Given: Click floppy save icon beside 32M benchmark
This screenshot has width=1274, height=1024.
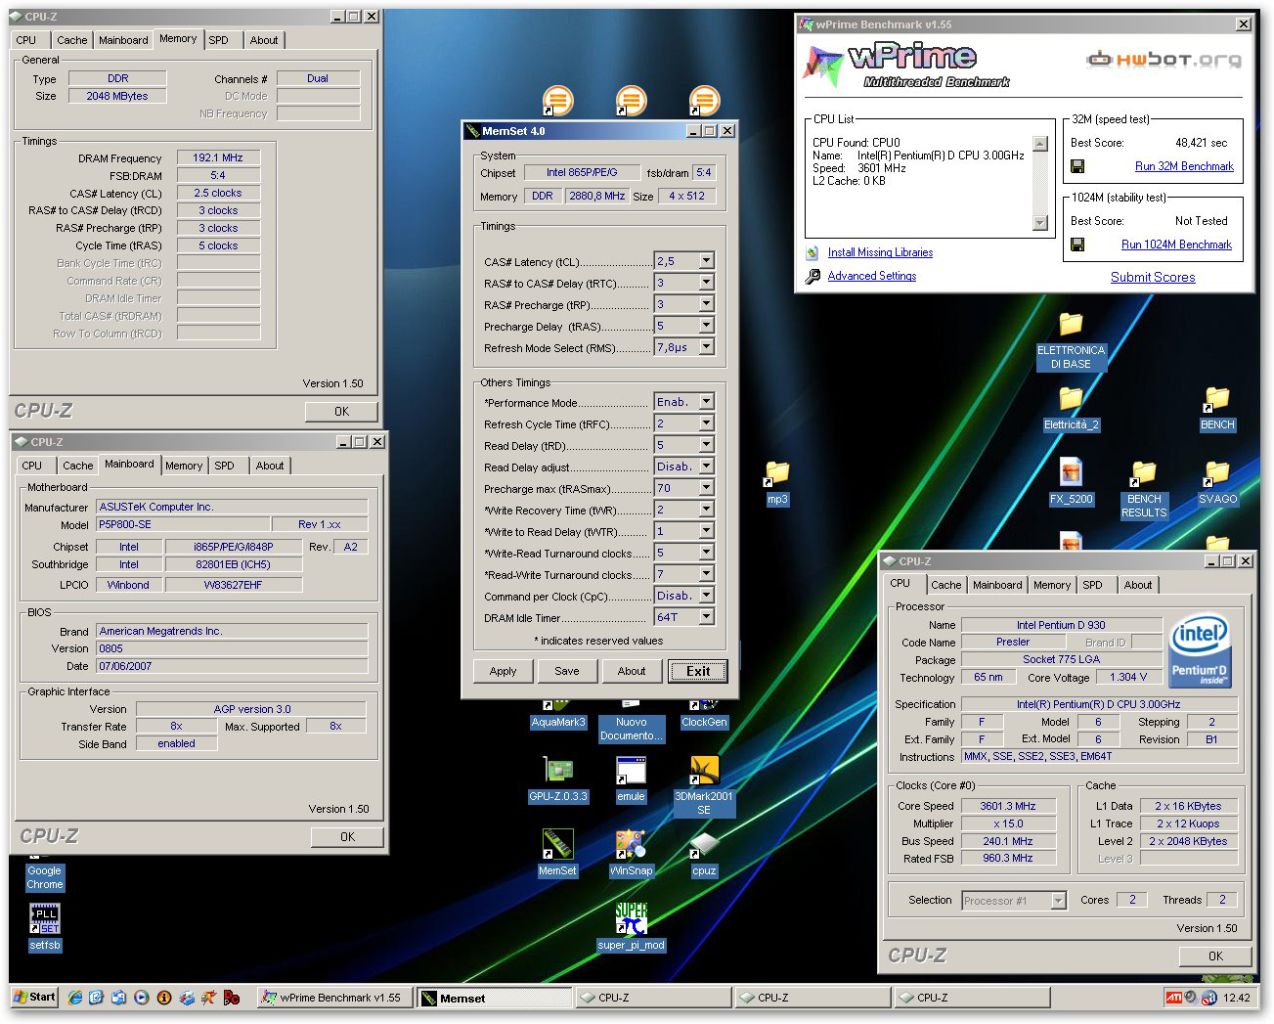Looking at the screenshot, I should tap(1078, 166).
